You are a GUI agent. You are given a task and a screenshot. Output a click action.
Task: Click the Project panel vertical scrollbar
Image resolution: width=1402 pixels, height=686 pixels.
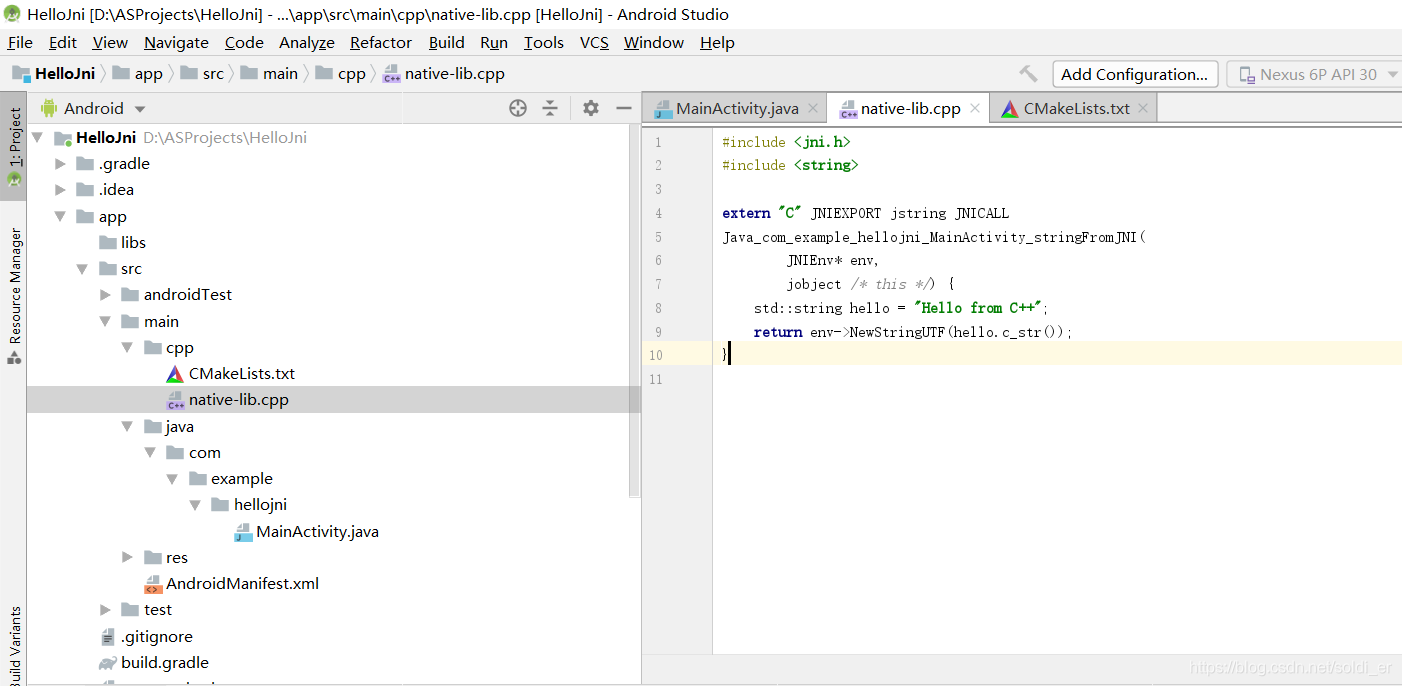[x=634, y=310]
